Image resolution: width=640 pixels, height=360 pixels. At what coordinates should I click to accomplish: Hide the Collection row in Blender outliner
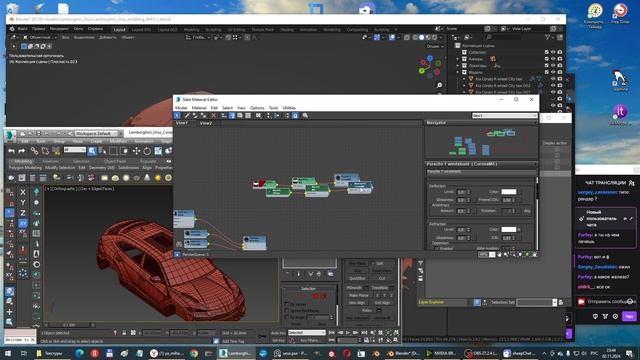(553, 52)
